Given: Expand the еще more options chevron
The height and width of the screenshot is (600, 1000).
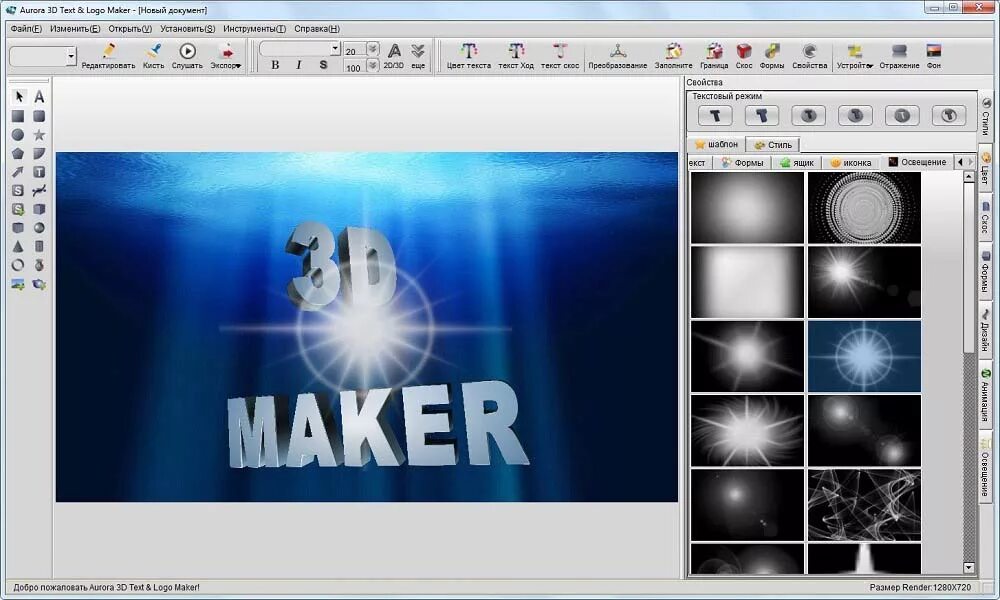Looking at the screenshot, I should [x=418, y=55].
